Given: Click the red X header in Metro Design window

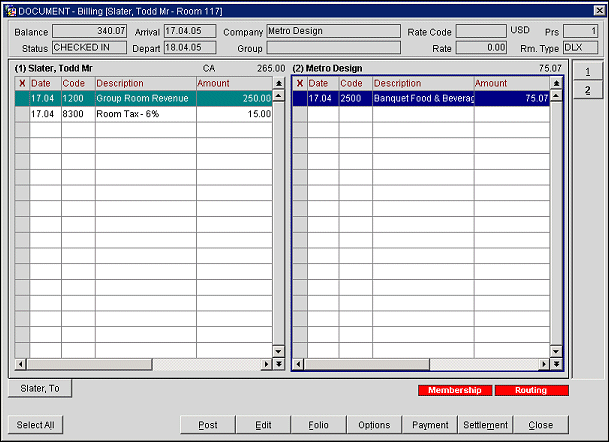Looking at the screenshot, I should [299, 83].
